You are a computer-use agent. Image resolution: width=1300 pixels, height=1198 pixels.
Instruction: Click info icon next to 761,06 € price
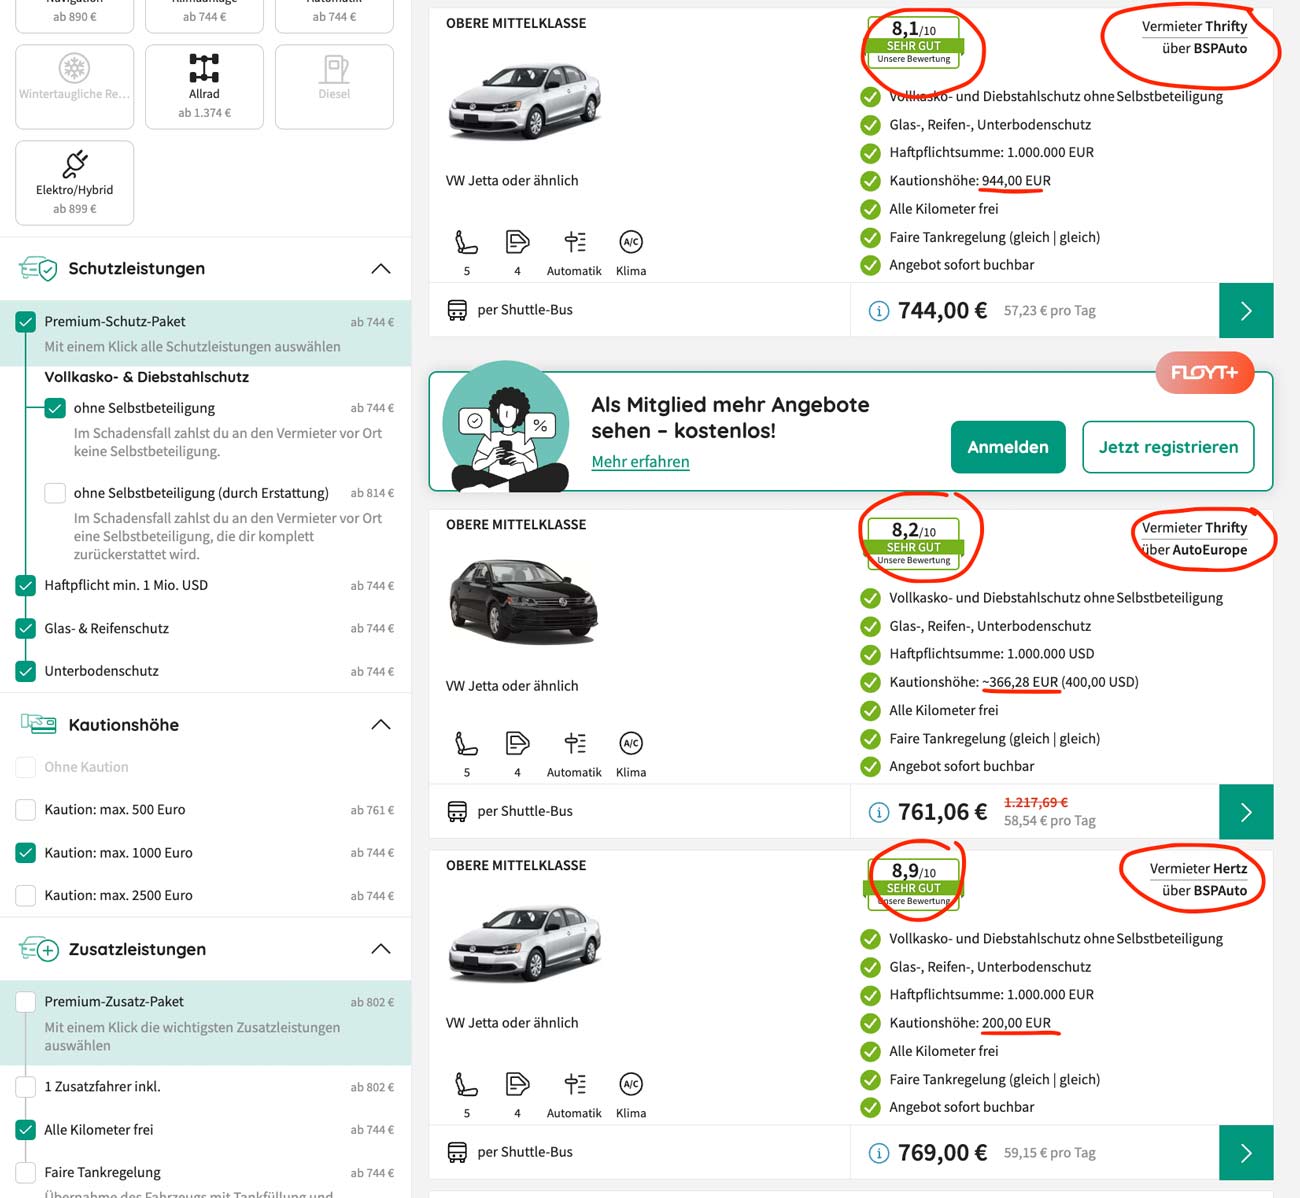pos(878,812)
